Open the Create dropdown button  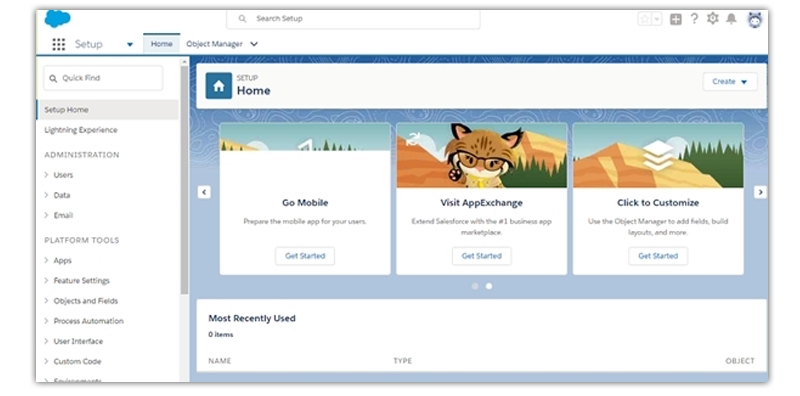[x=730, y=82]
